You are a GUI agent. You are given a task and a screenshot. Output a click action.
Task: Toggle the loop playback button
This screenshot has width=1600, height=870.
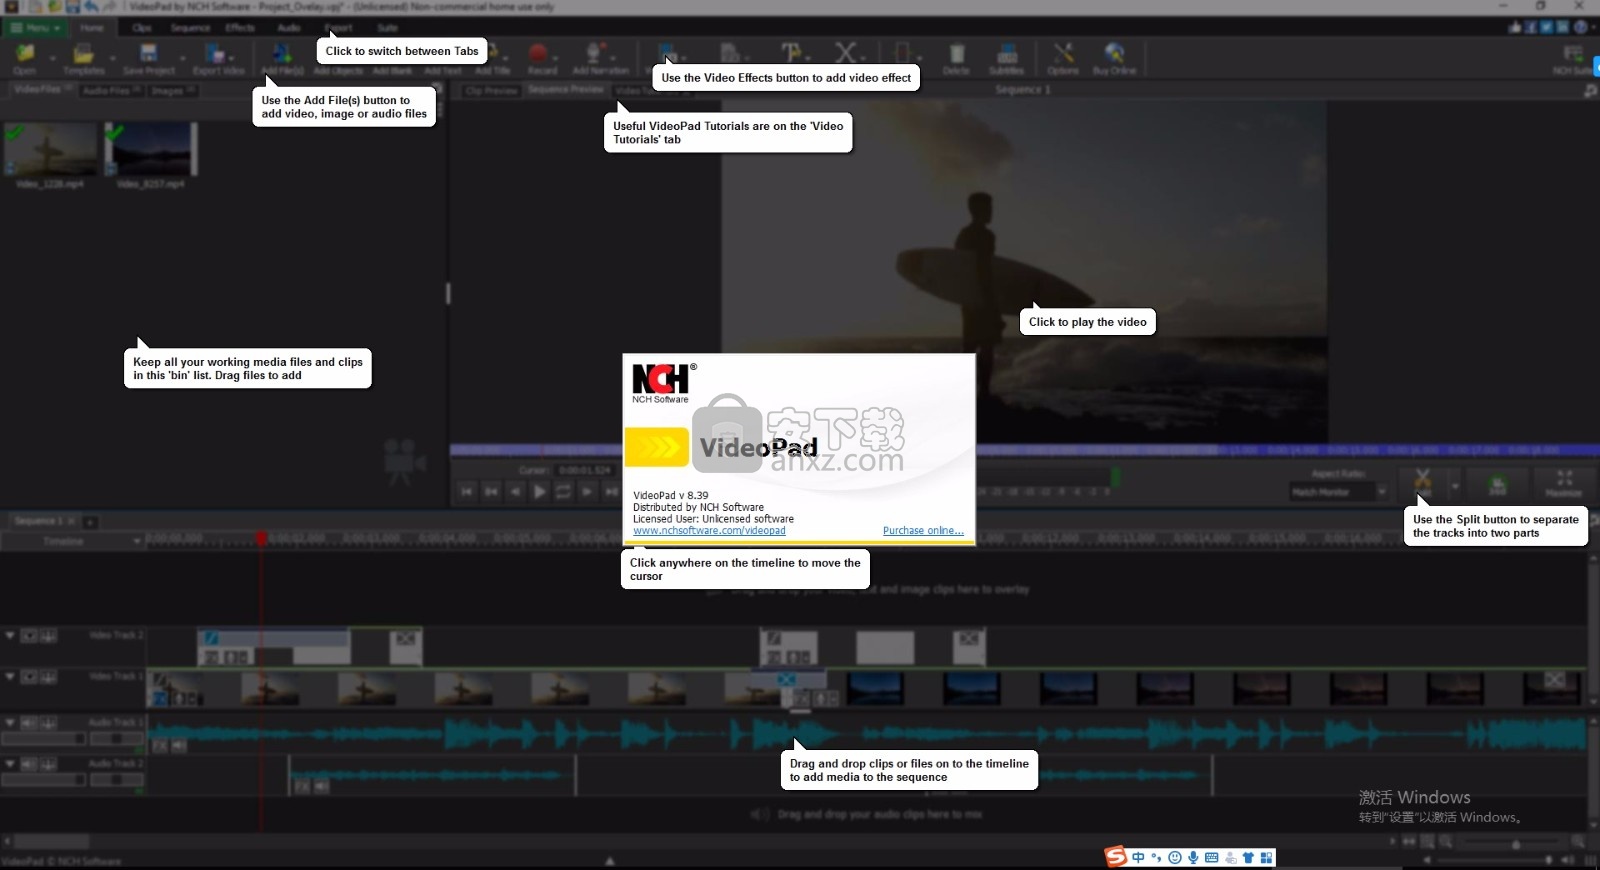(563, 491)
